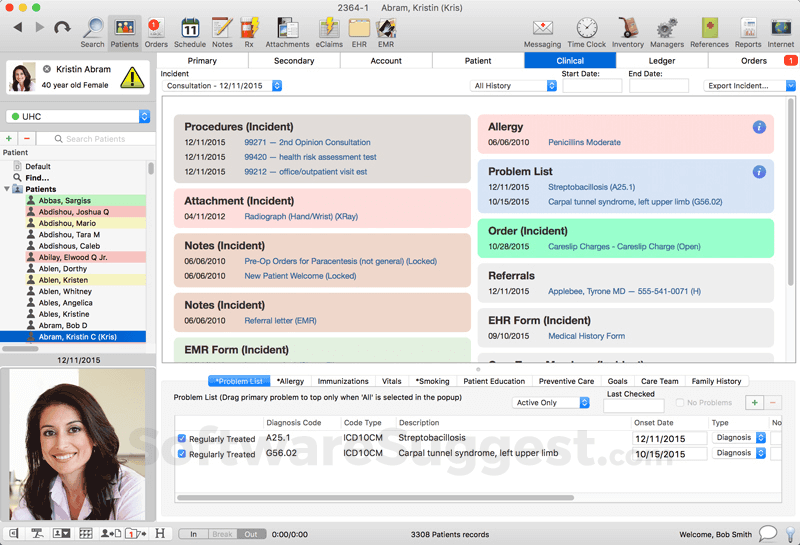Select the Immunizations tab
800x545 pixels.
(343, 381)
